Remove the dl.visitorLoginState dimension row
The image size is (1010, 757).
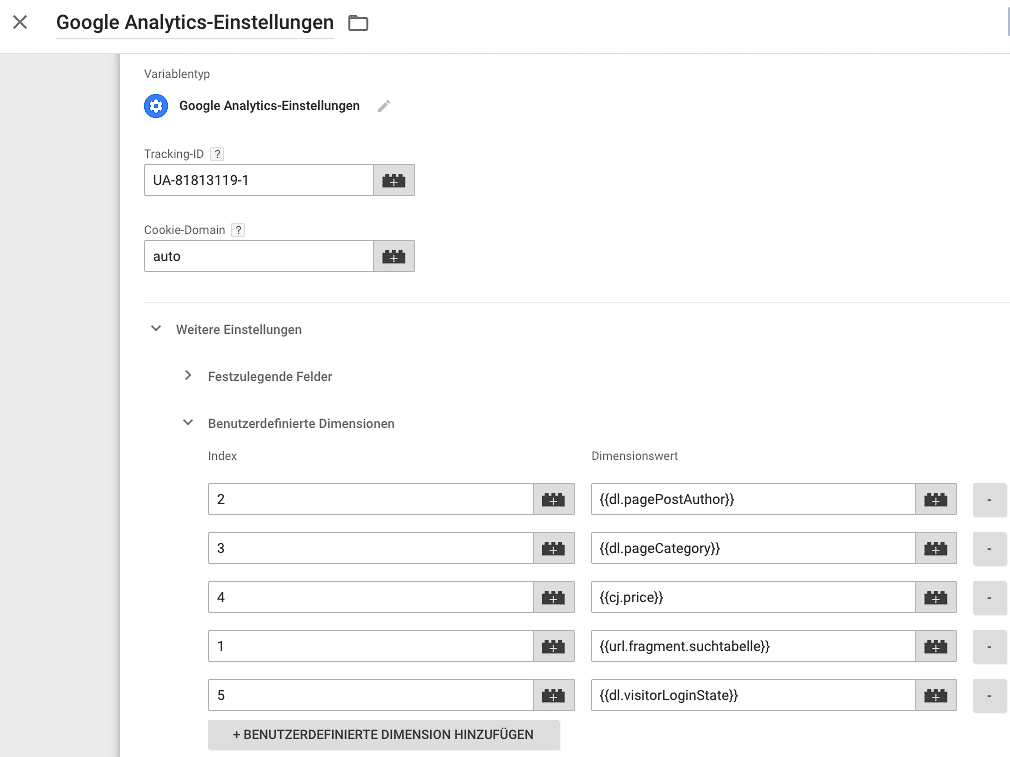coord(989,696)
